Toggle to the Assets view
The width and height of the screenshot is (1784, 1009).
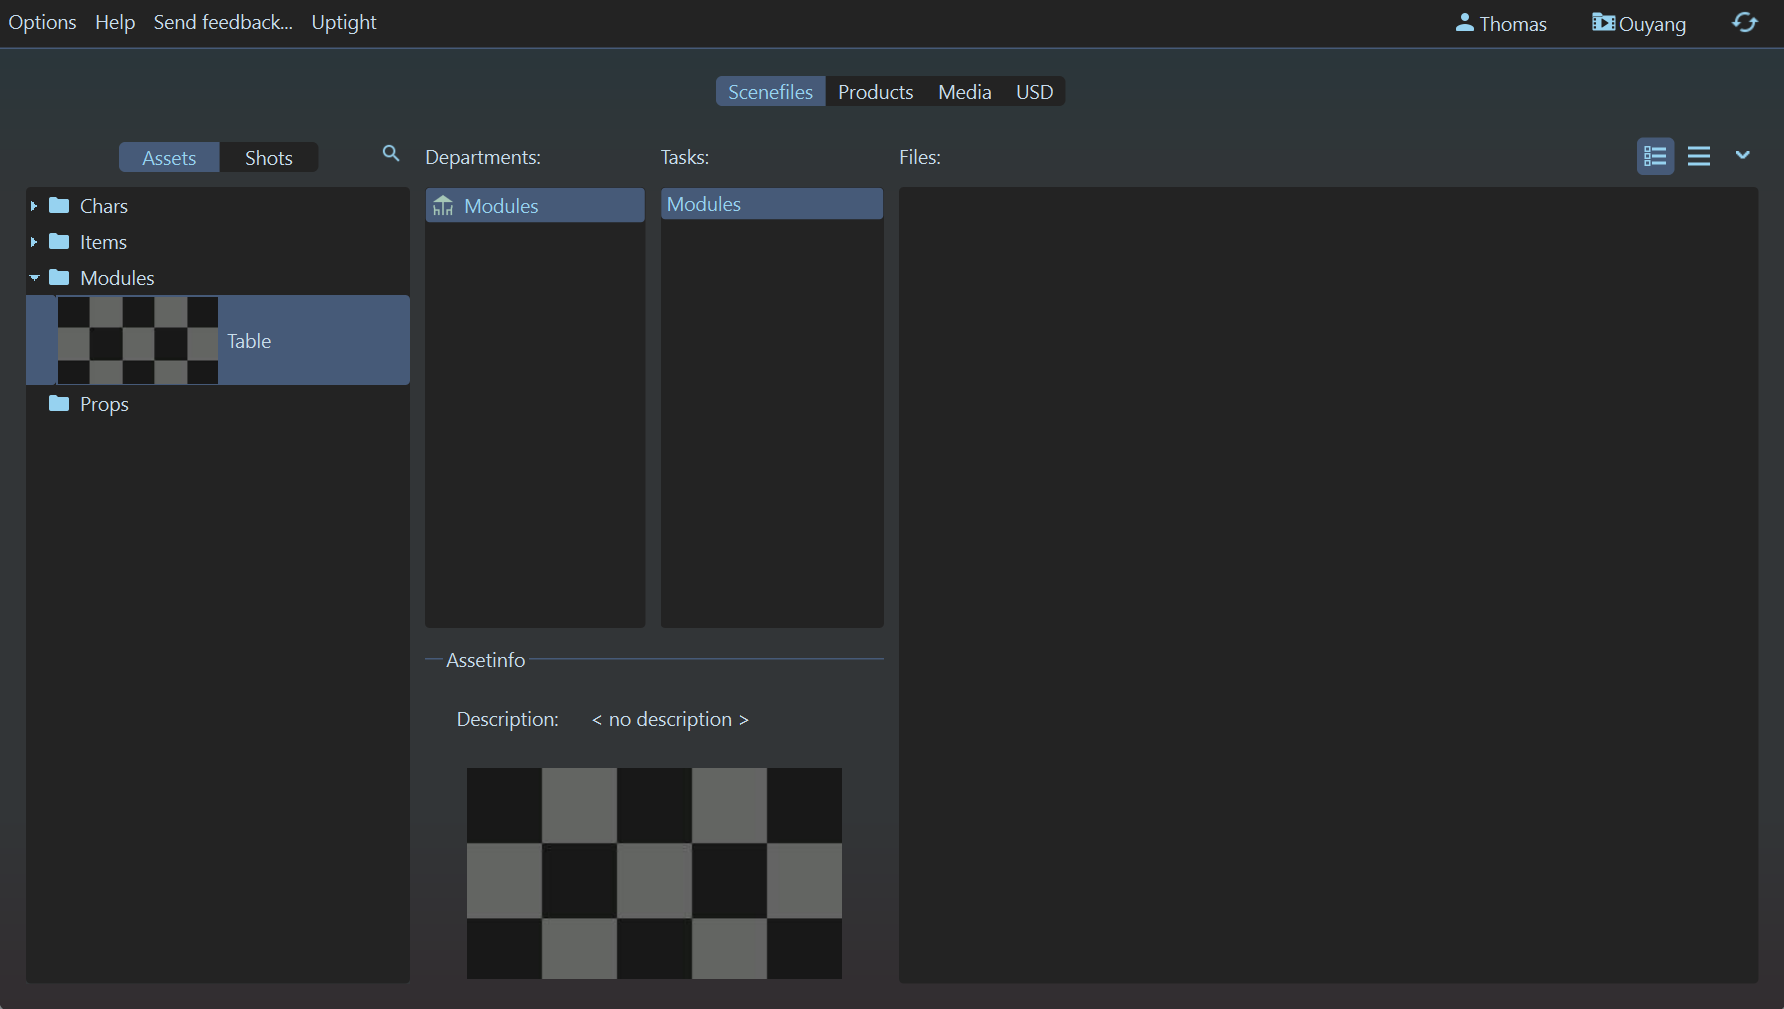pos(169,158)
